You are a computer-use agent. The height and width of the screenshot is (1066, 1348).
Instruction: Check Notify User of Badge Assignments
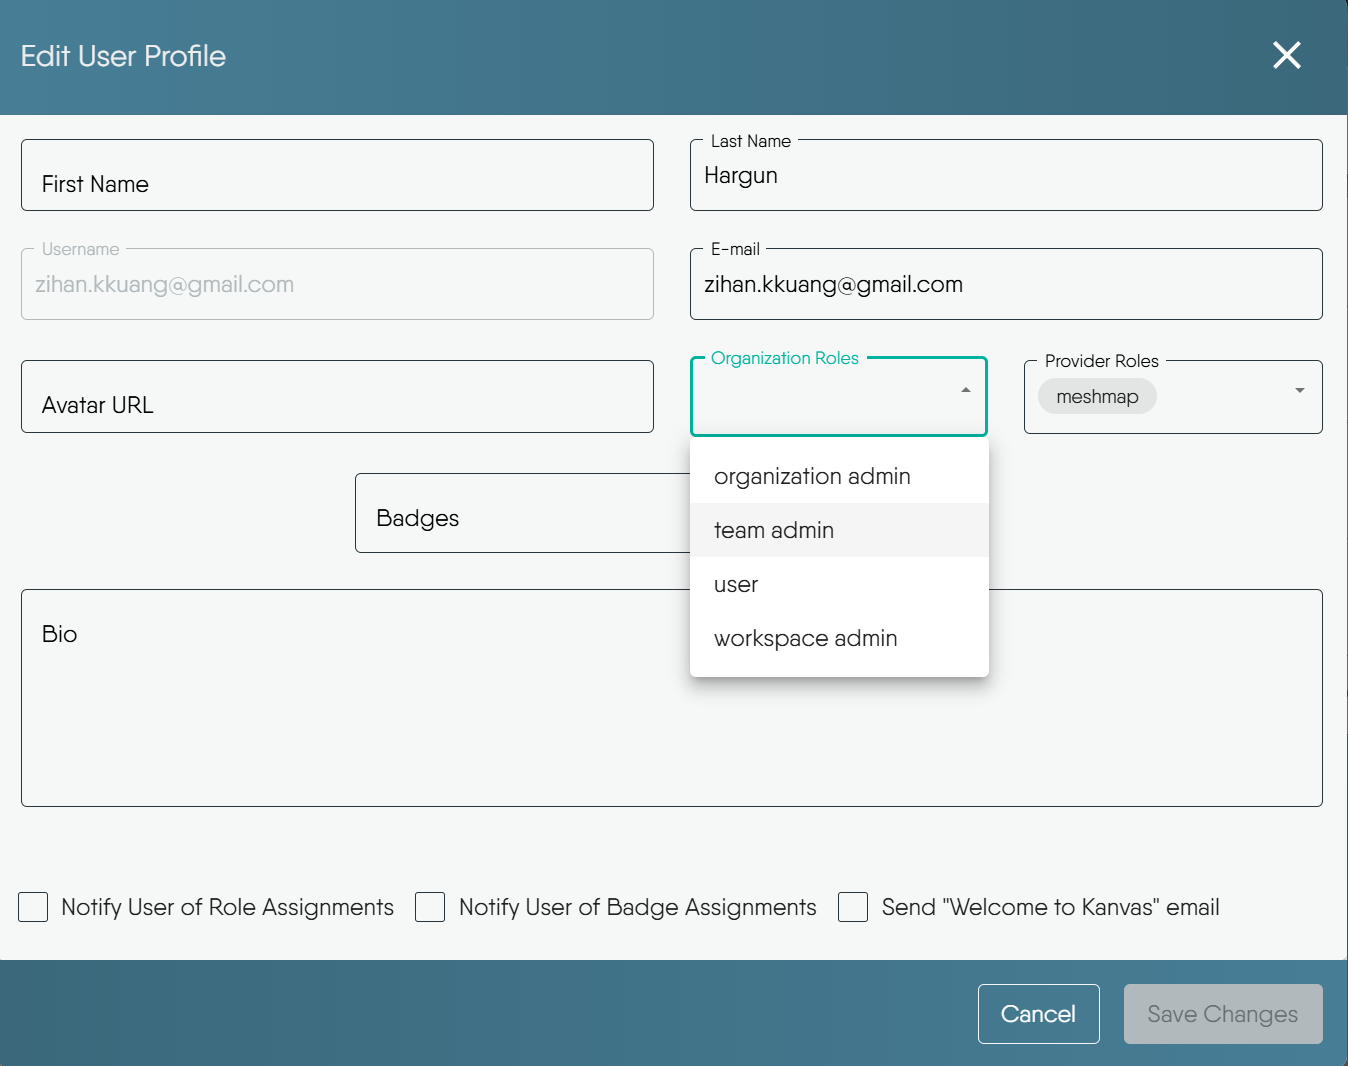(430, 907)
